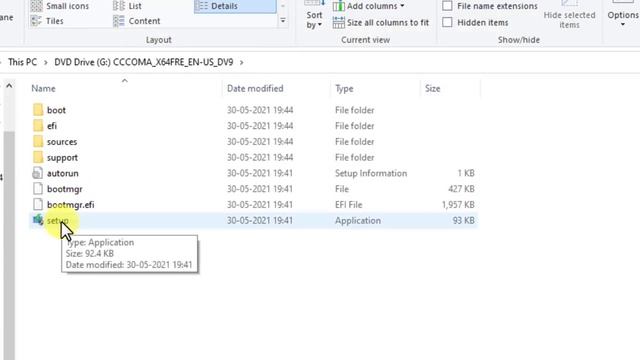Click the navigation pane scrollbar thumb
The width and height of the screenshot is (640, 360).
coord(9,245)
